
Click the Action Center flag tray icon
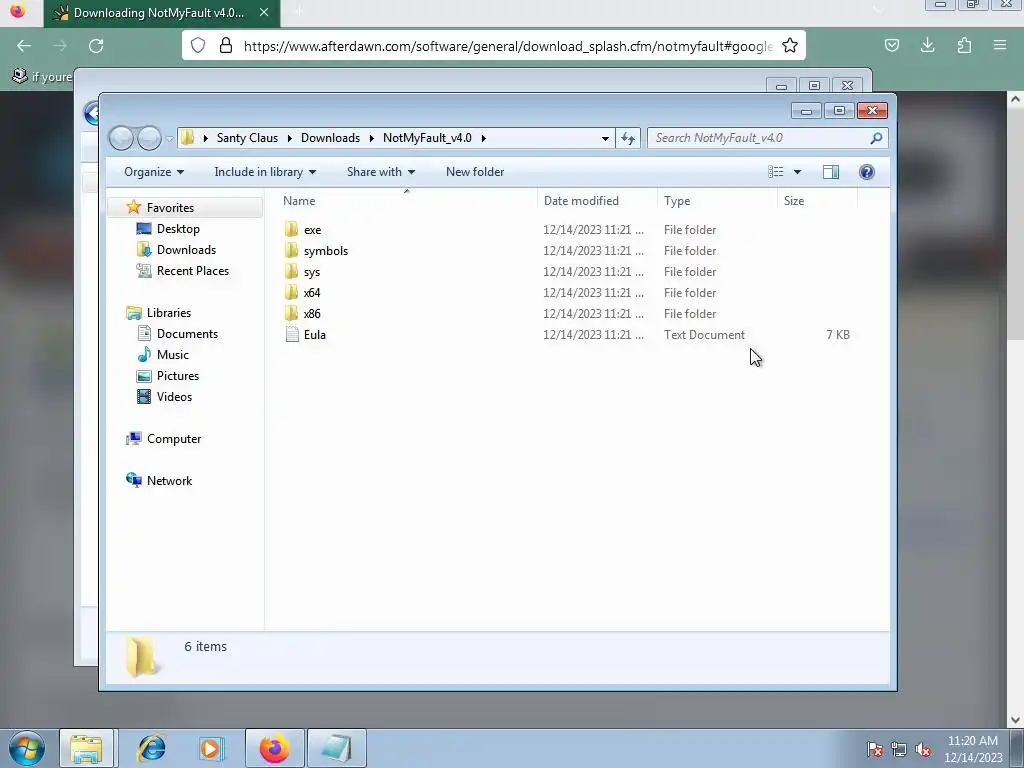(875, 750)
